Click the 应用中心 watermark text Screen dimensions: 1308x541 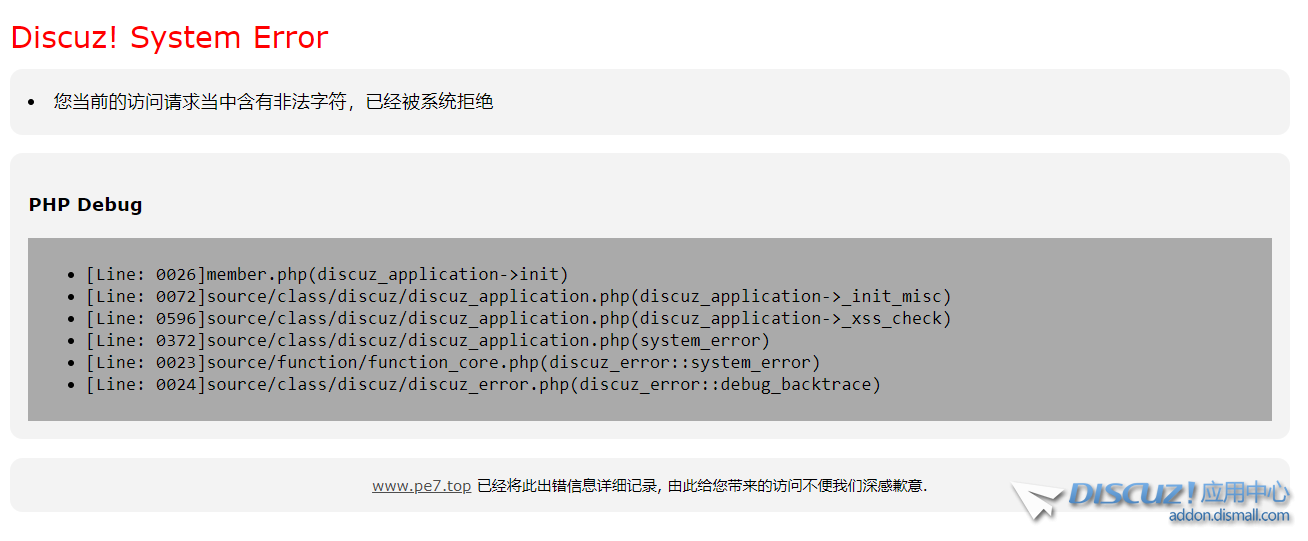(x=1245, y=492)
